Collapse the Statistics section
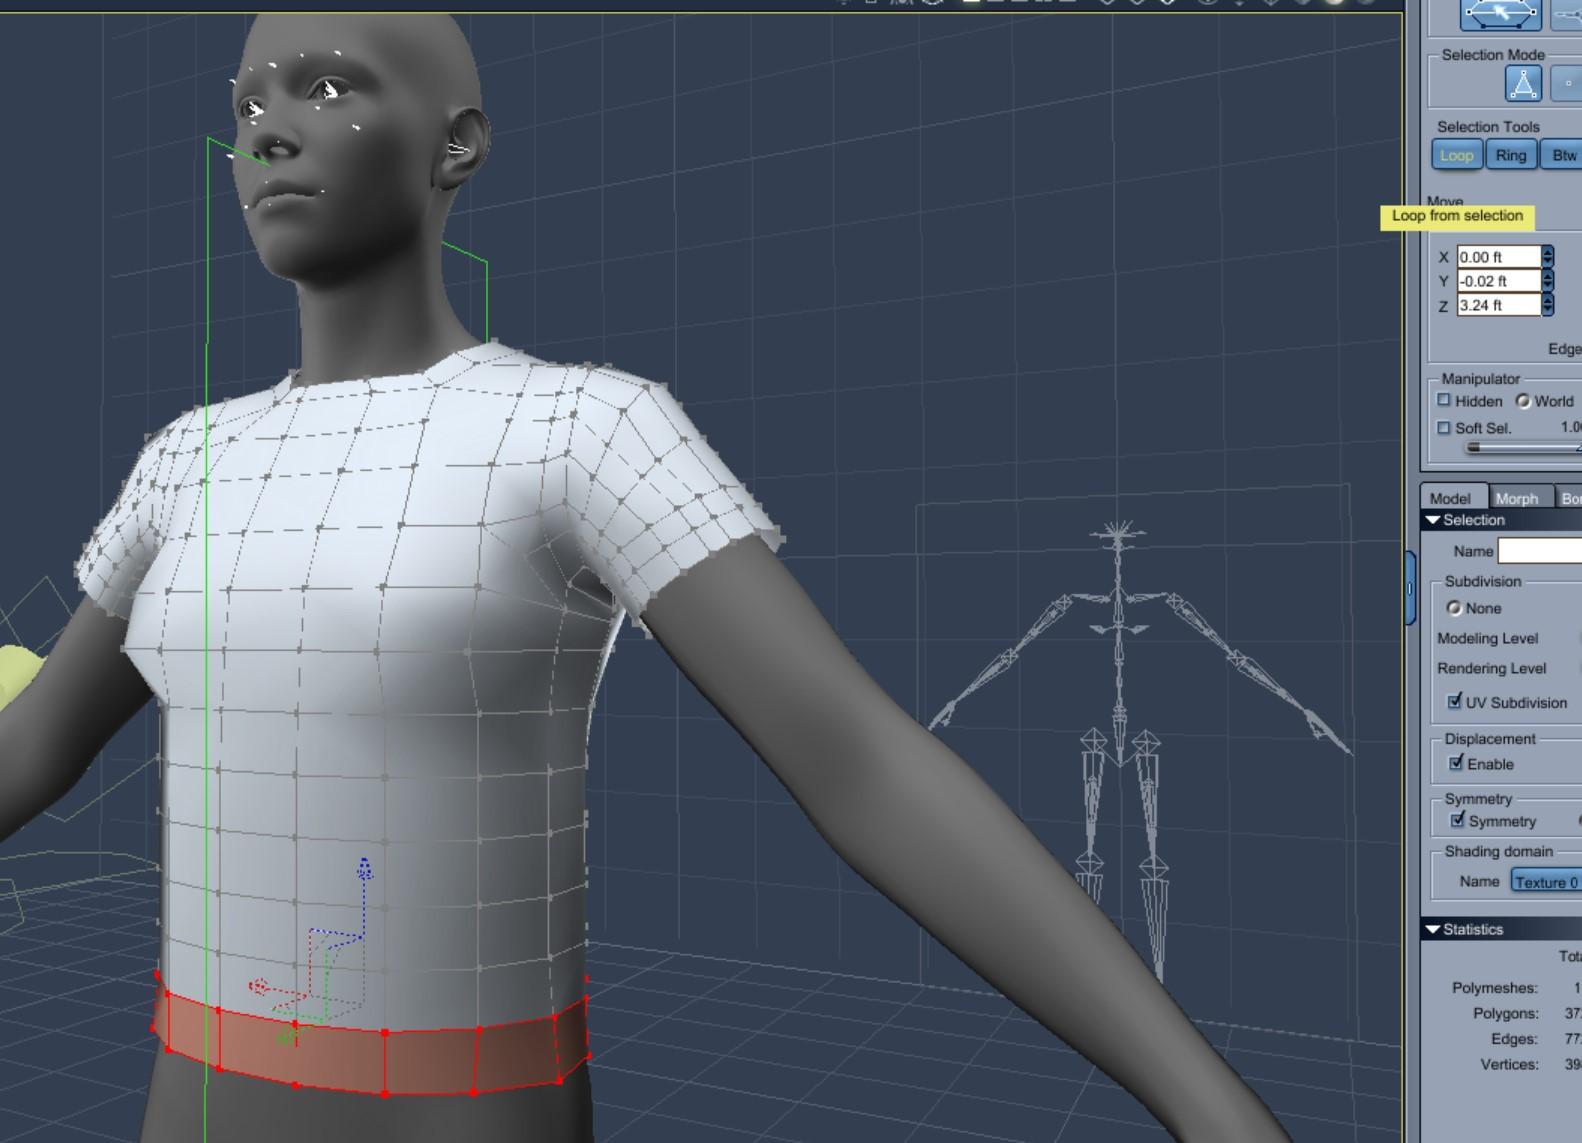Image resolution: width=1582 pixels, height=1143 pixels. point(1433,930)
